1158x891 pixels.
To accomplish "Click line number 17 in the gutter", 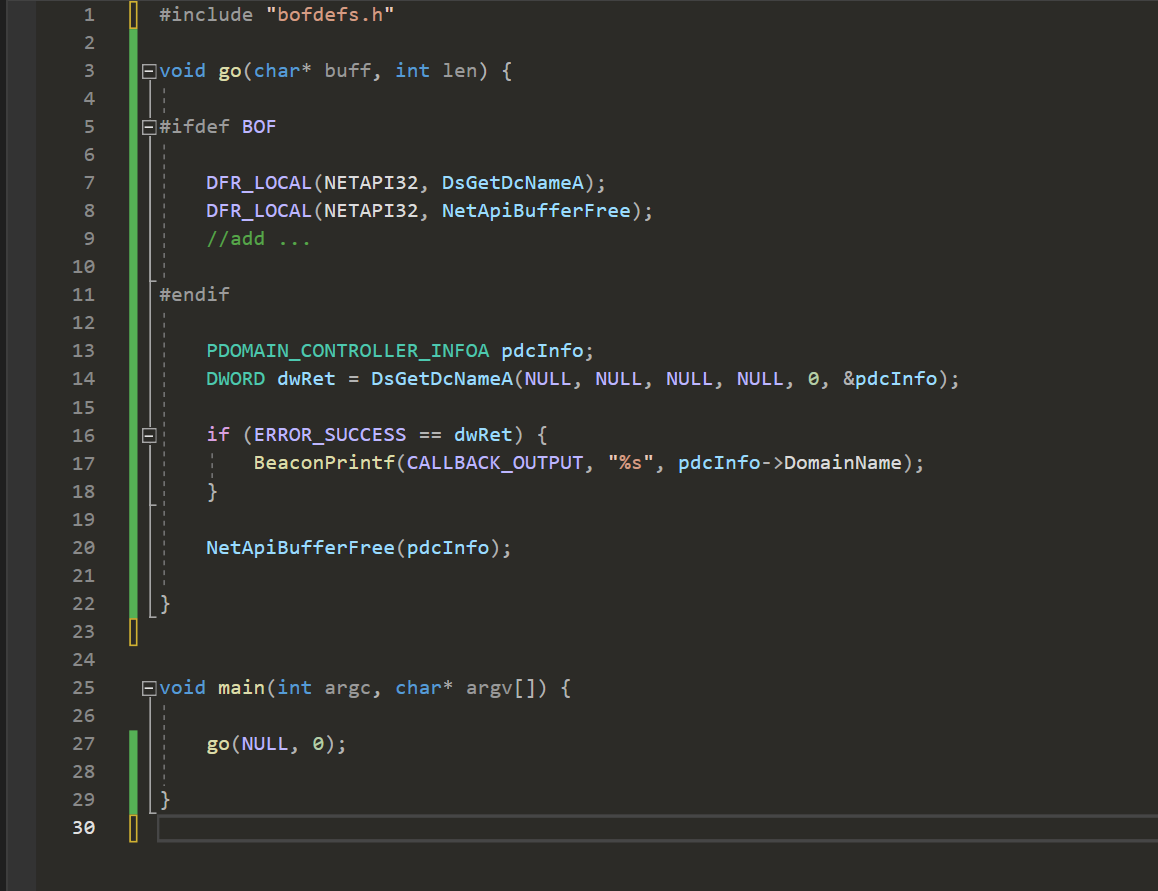I will coord(84,462).
